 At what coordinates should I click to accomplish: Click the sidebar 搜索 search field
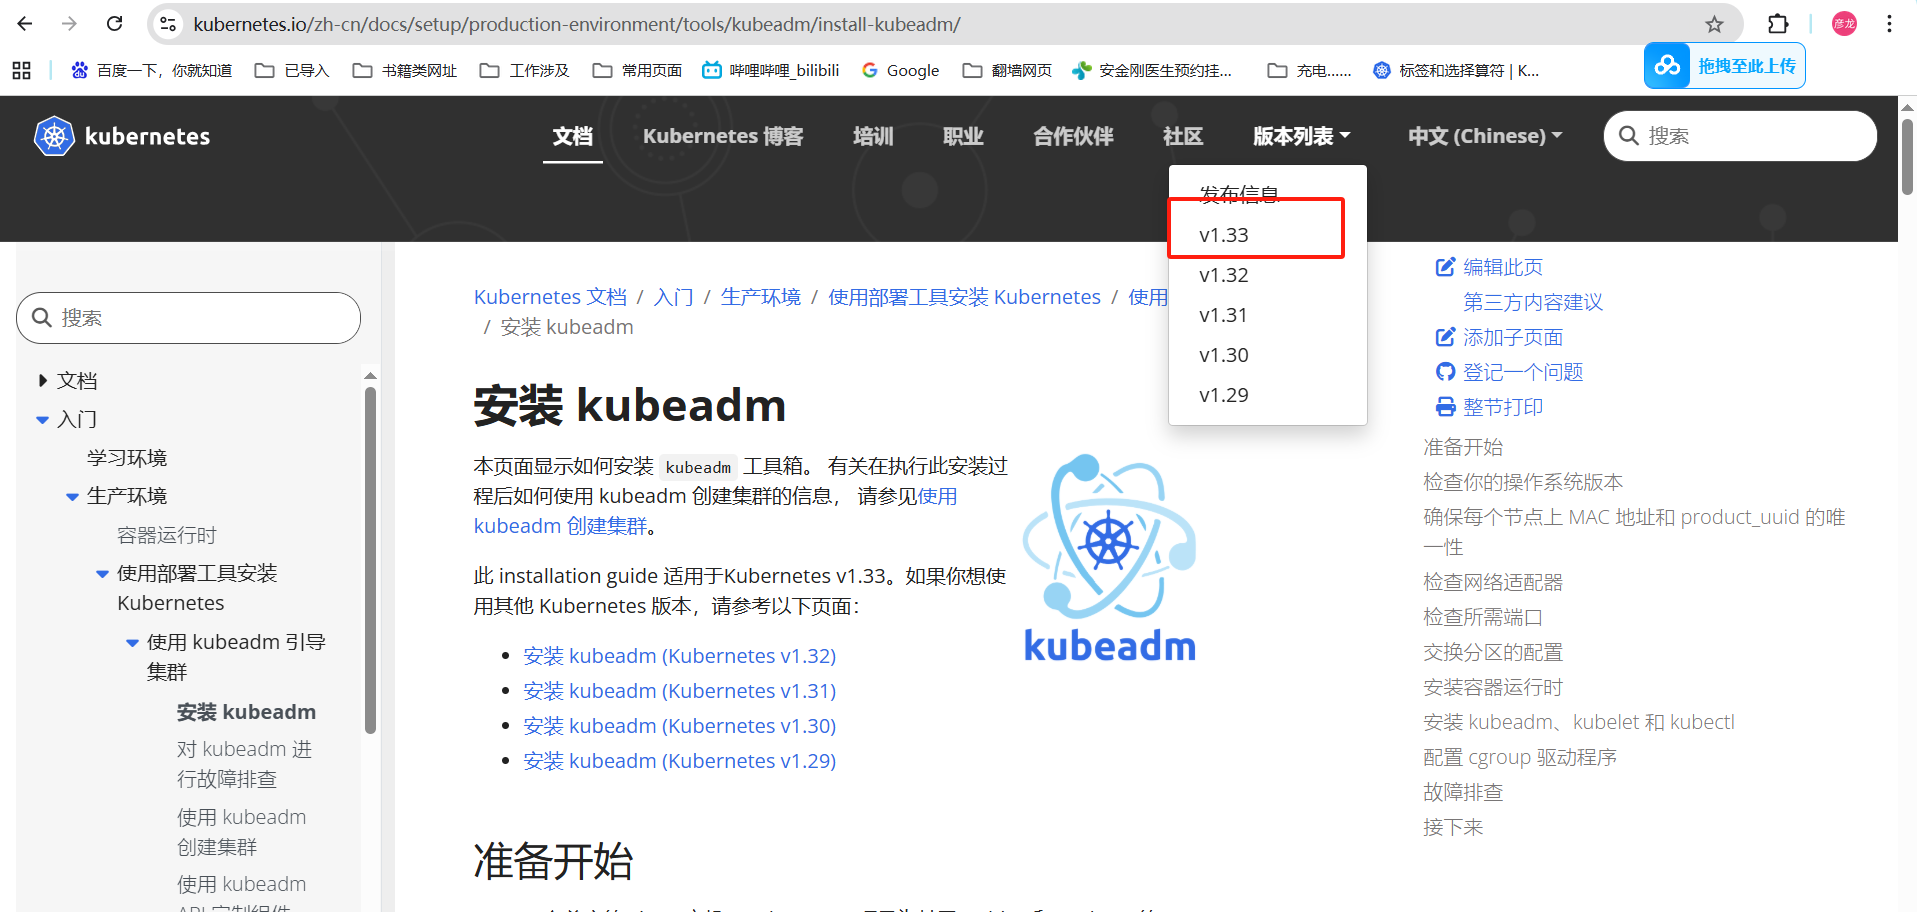tap(188, 318)
